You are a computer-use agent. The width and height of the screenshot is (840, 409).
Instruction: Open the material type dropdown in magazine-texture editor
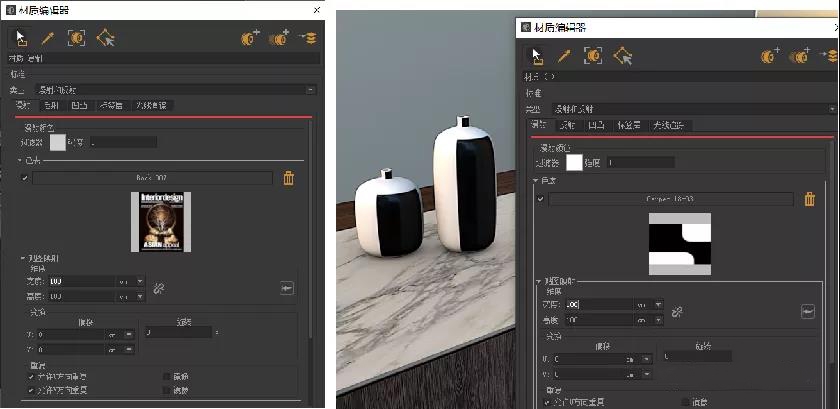[x=311, y=90]
